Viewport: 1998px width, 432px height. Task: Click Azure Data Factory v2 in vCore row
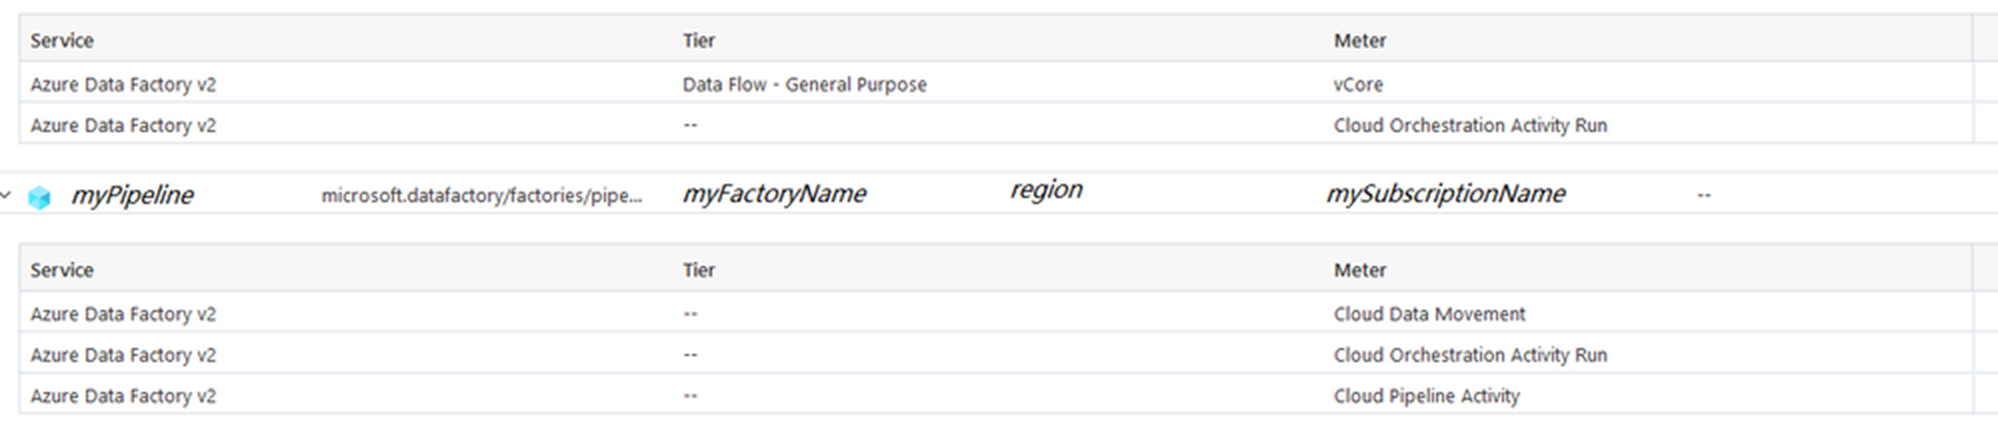point(123,85)
